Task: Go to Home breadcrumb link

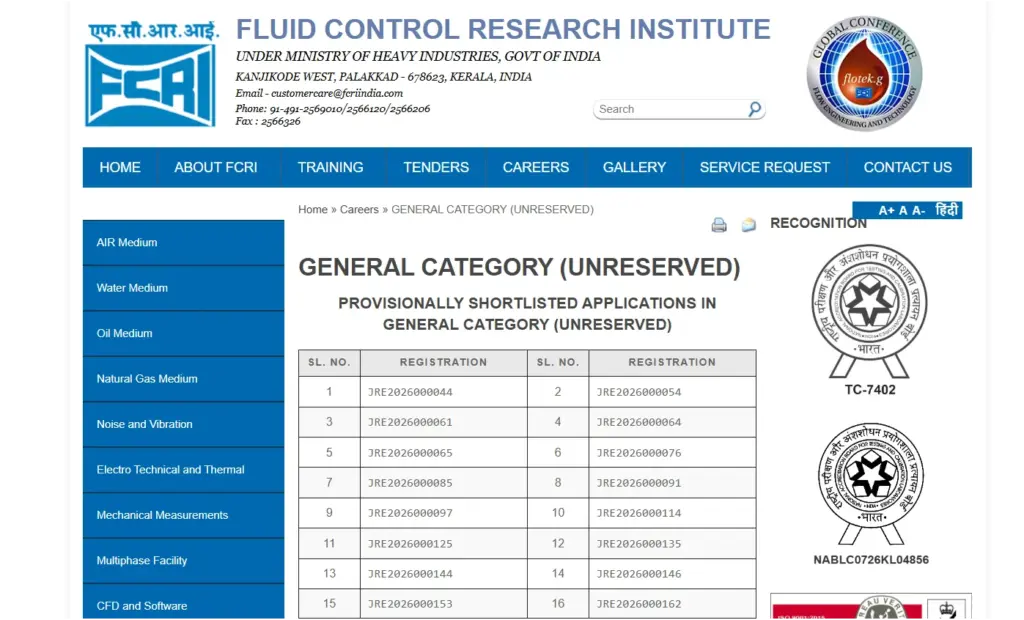Action: click(x=313, y=210)
